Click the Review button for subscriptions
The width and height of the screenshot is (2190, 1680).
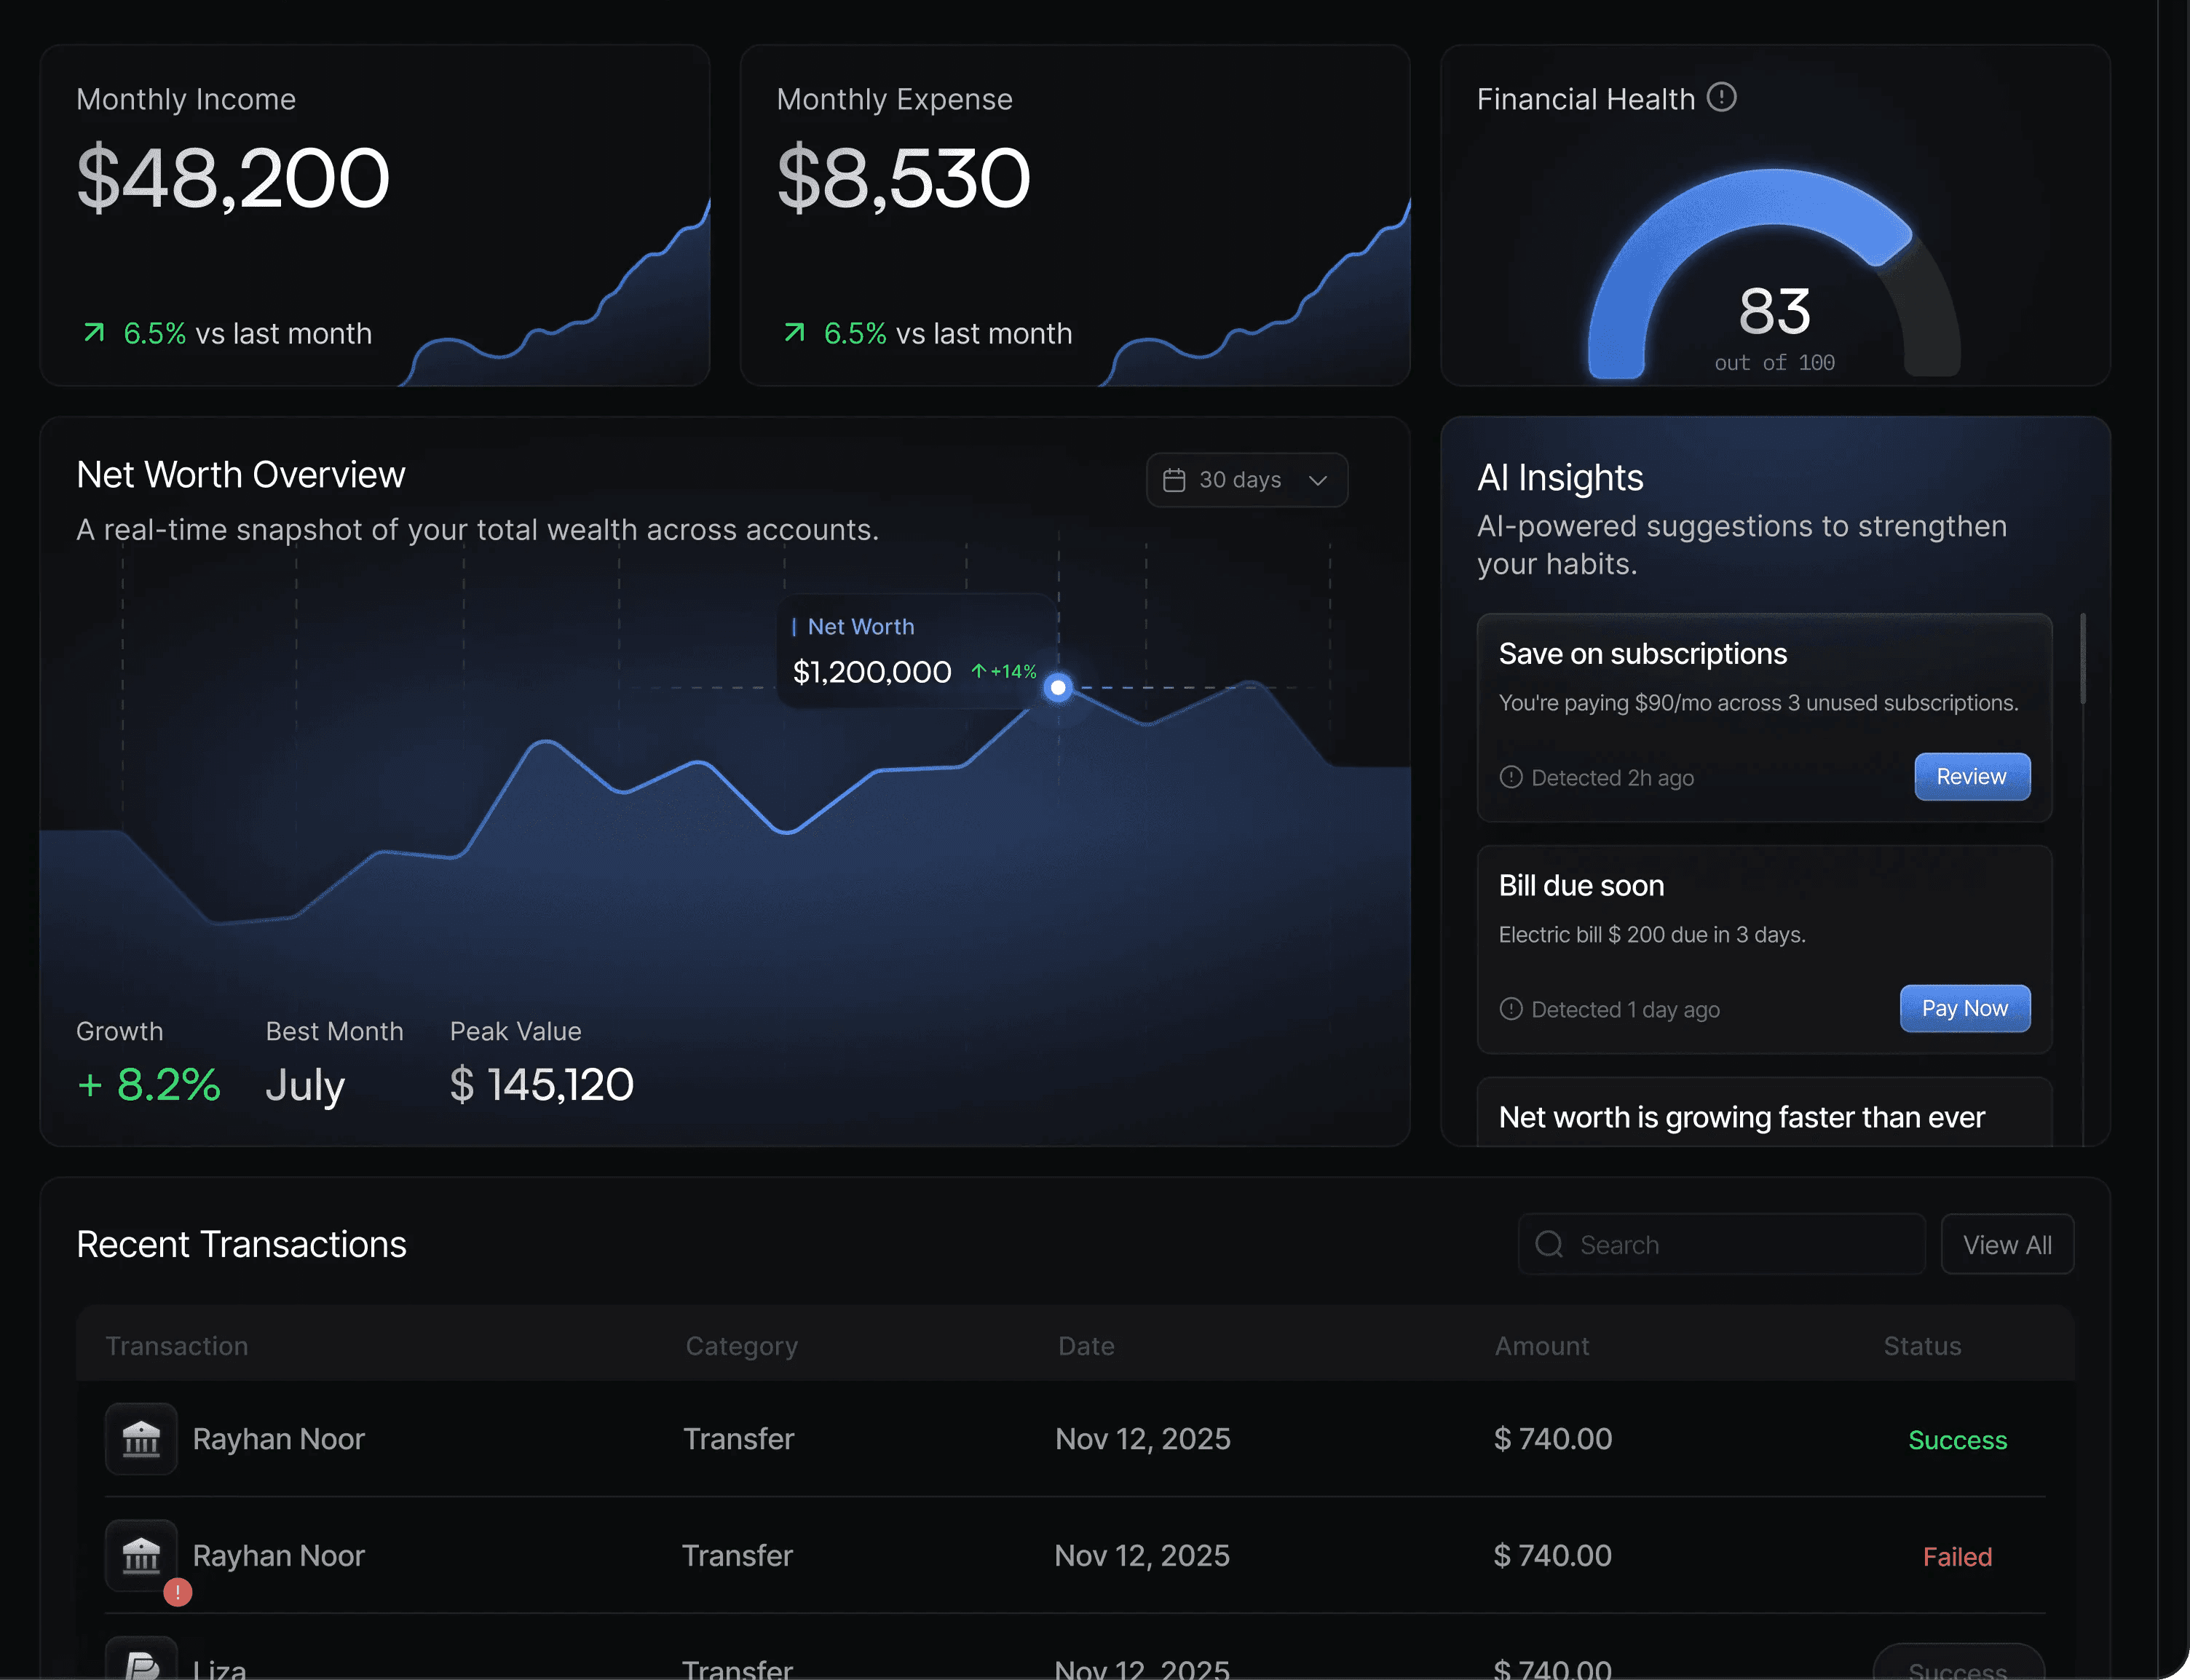pos(1971,777)
